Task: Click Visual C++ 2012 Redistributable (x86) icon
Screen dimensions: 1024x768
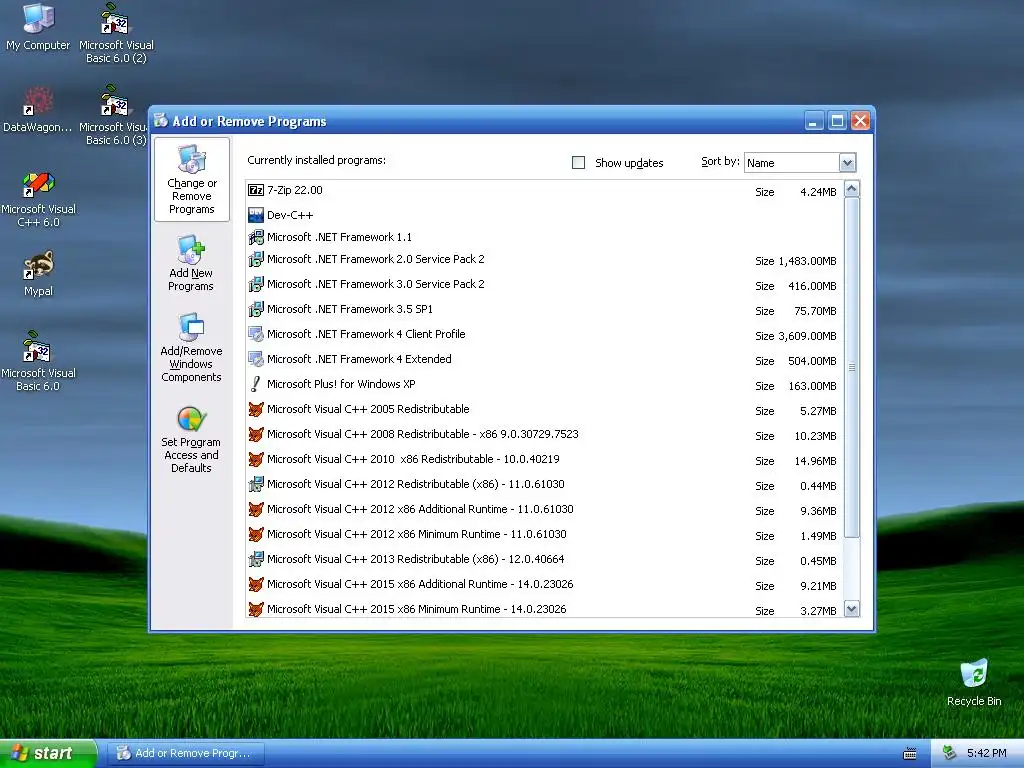Action: (256, 485)
